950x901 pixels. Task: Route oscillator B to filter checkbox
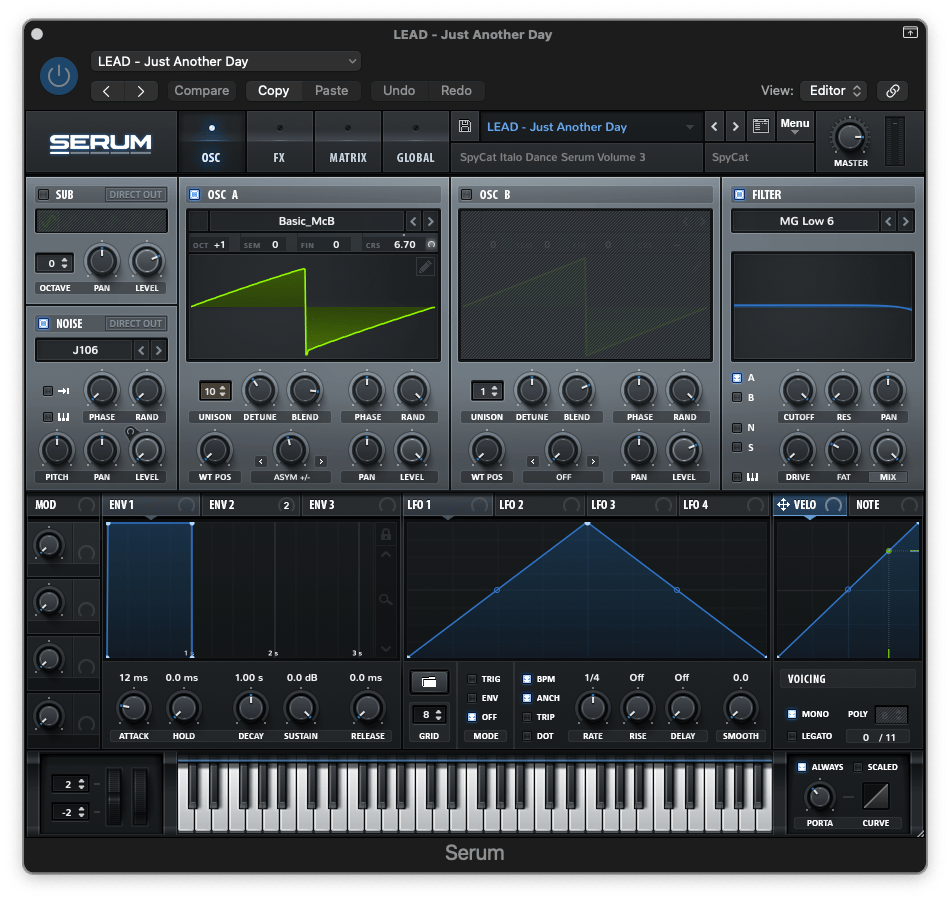[737, 397]
